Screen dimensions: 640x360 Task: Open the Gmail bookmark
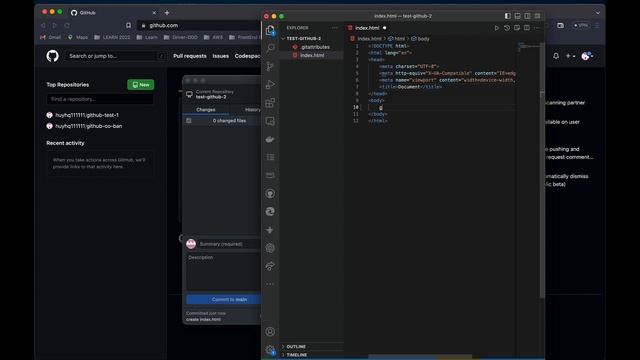[51, 37]
